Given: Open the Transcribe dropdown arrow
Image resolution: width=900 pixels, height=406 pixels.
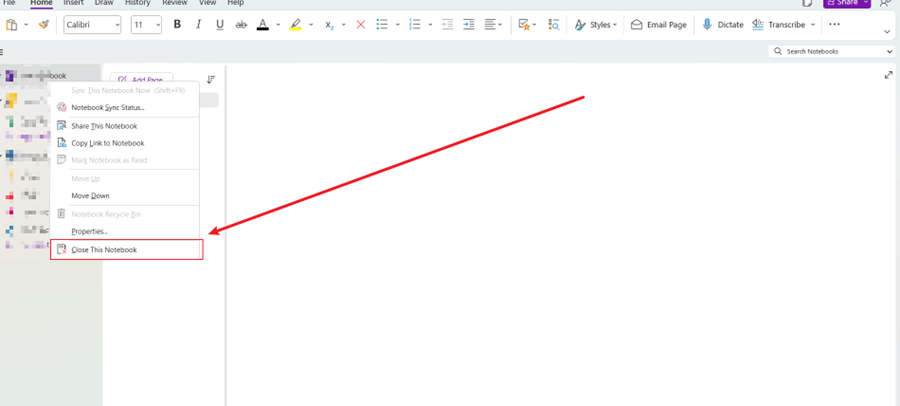Looking at the screenshot, I should (x=813, y=25).
